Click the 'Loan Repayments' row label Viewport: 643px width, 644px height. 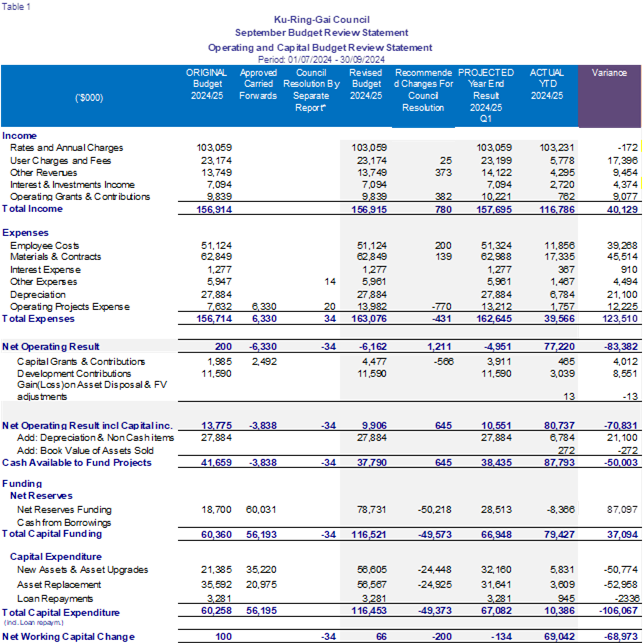tap(55, 599)
